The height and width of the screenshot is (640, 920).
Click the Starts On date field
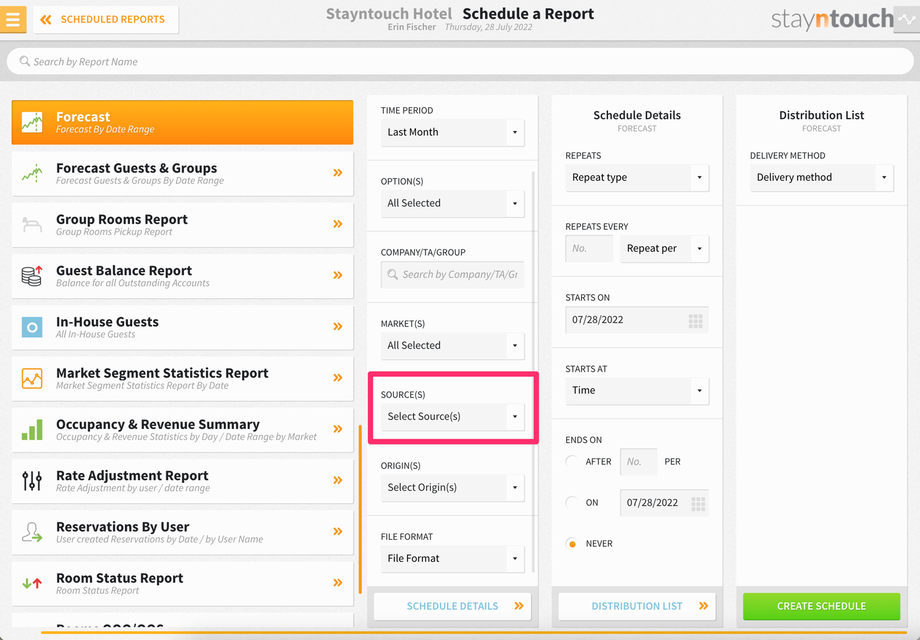[x=637, y=320]
